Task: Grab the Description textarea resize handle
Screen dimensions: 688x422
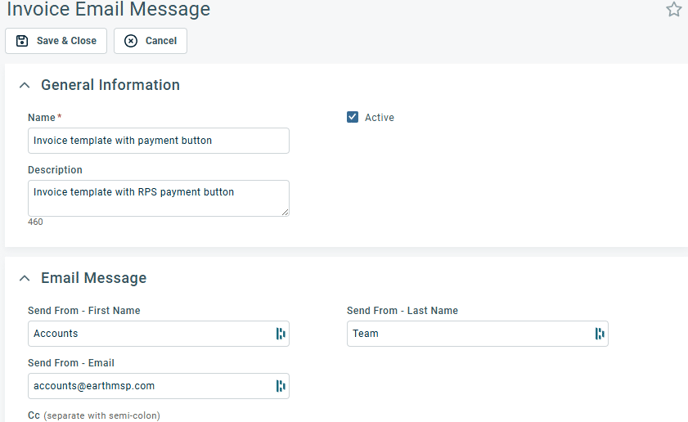Action: click(x=285, y=212)
